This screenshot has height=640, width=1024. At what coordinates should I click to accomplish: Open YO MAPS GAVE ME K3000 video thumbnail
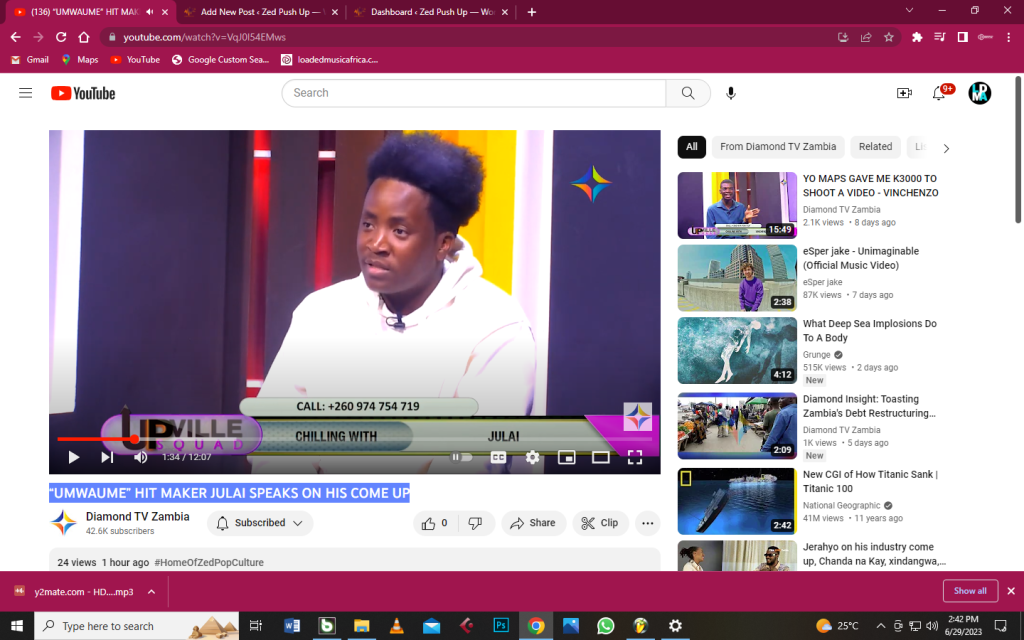[737, 205]
